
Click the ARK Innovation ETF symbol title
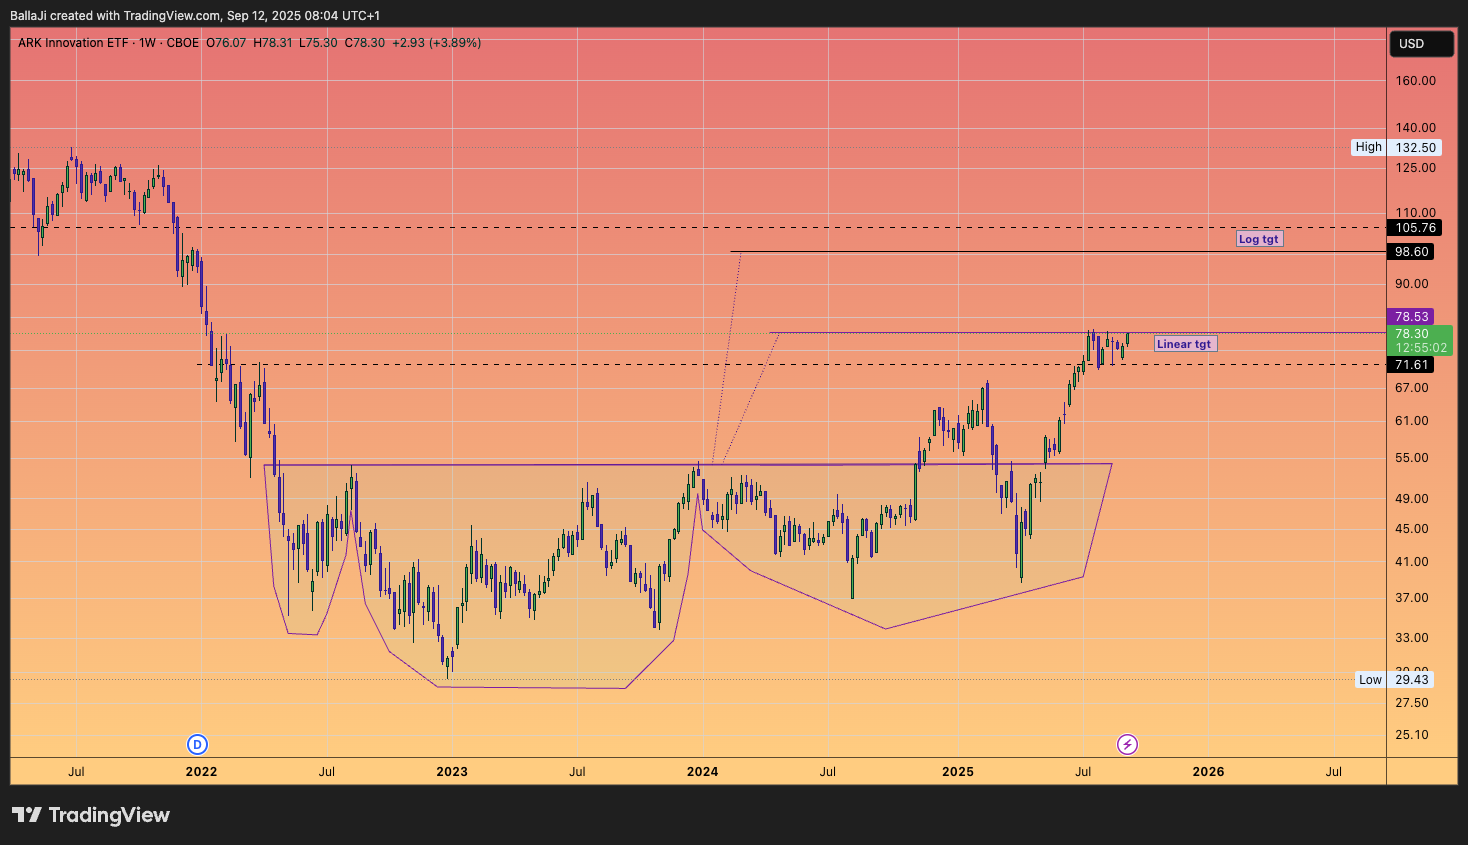pos(75,43)
